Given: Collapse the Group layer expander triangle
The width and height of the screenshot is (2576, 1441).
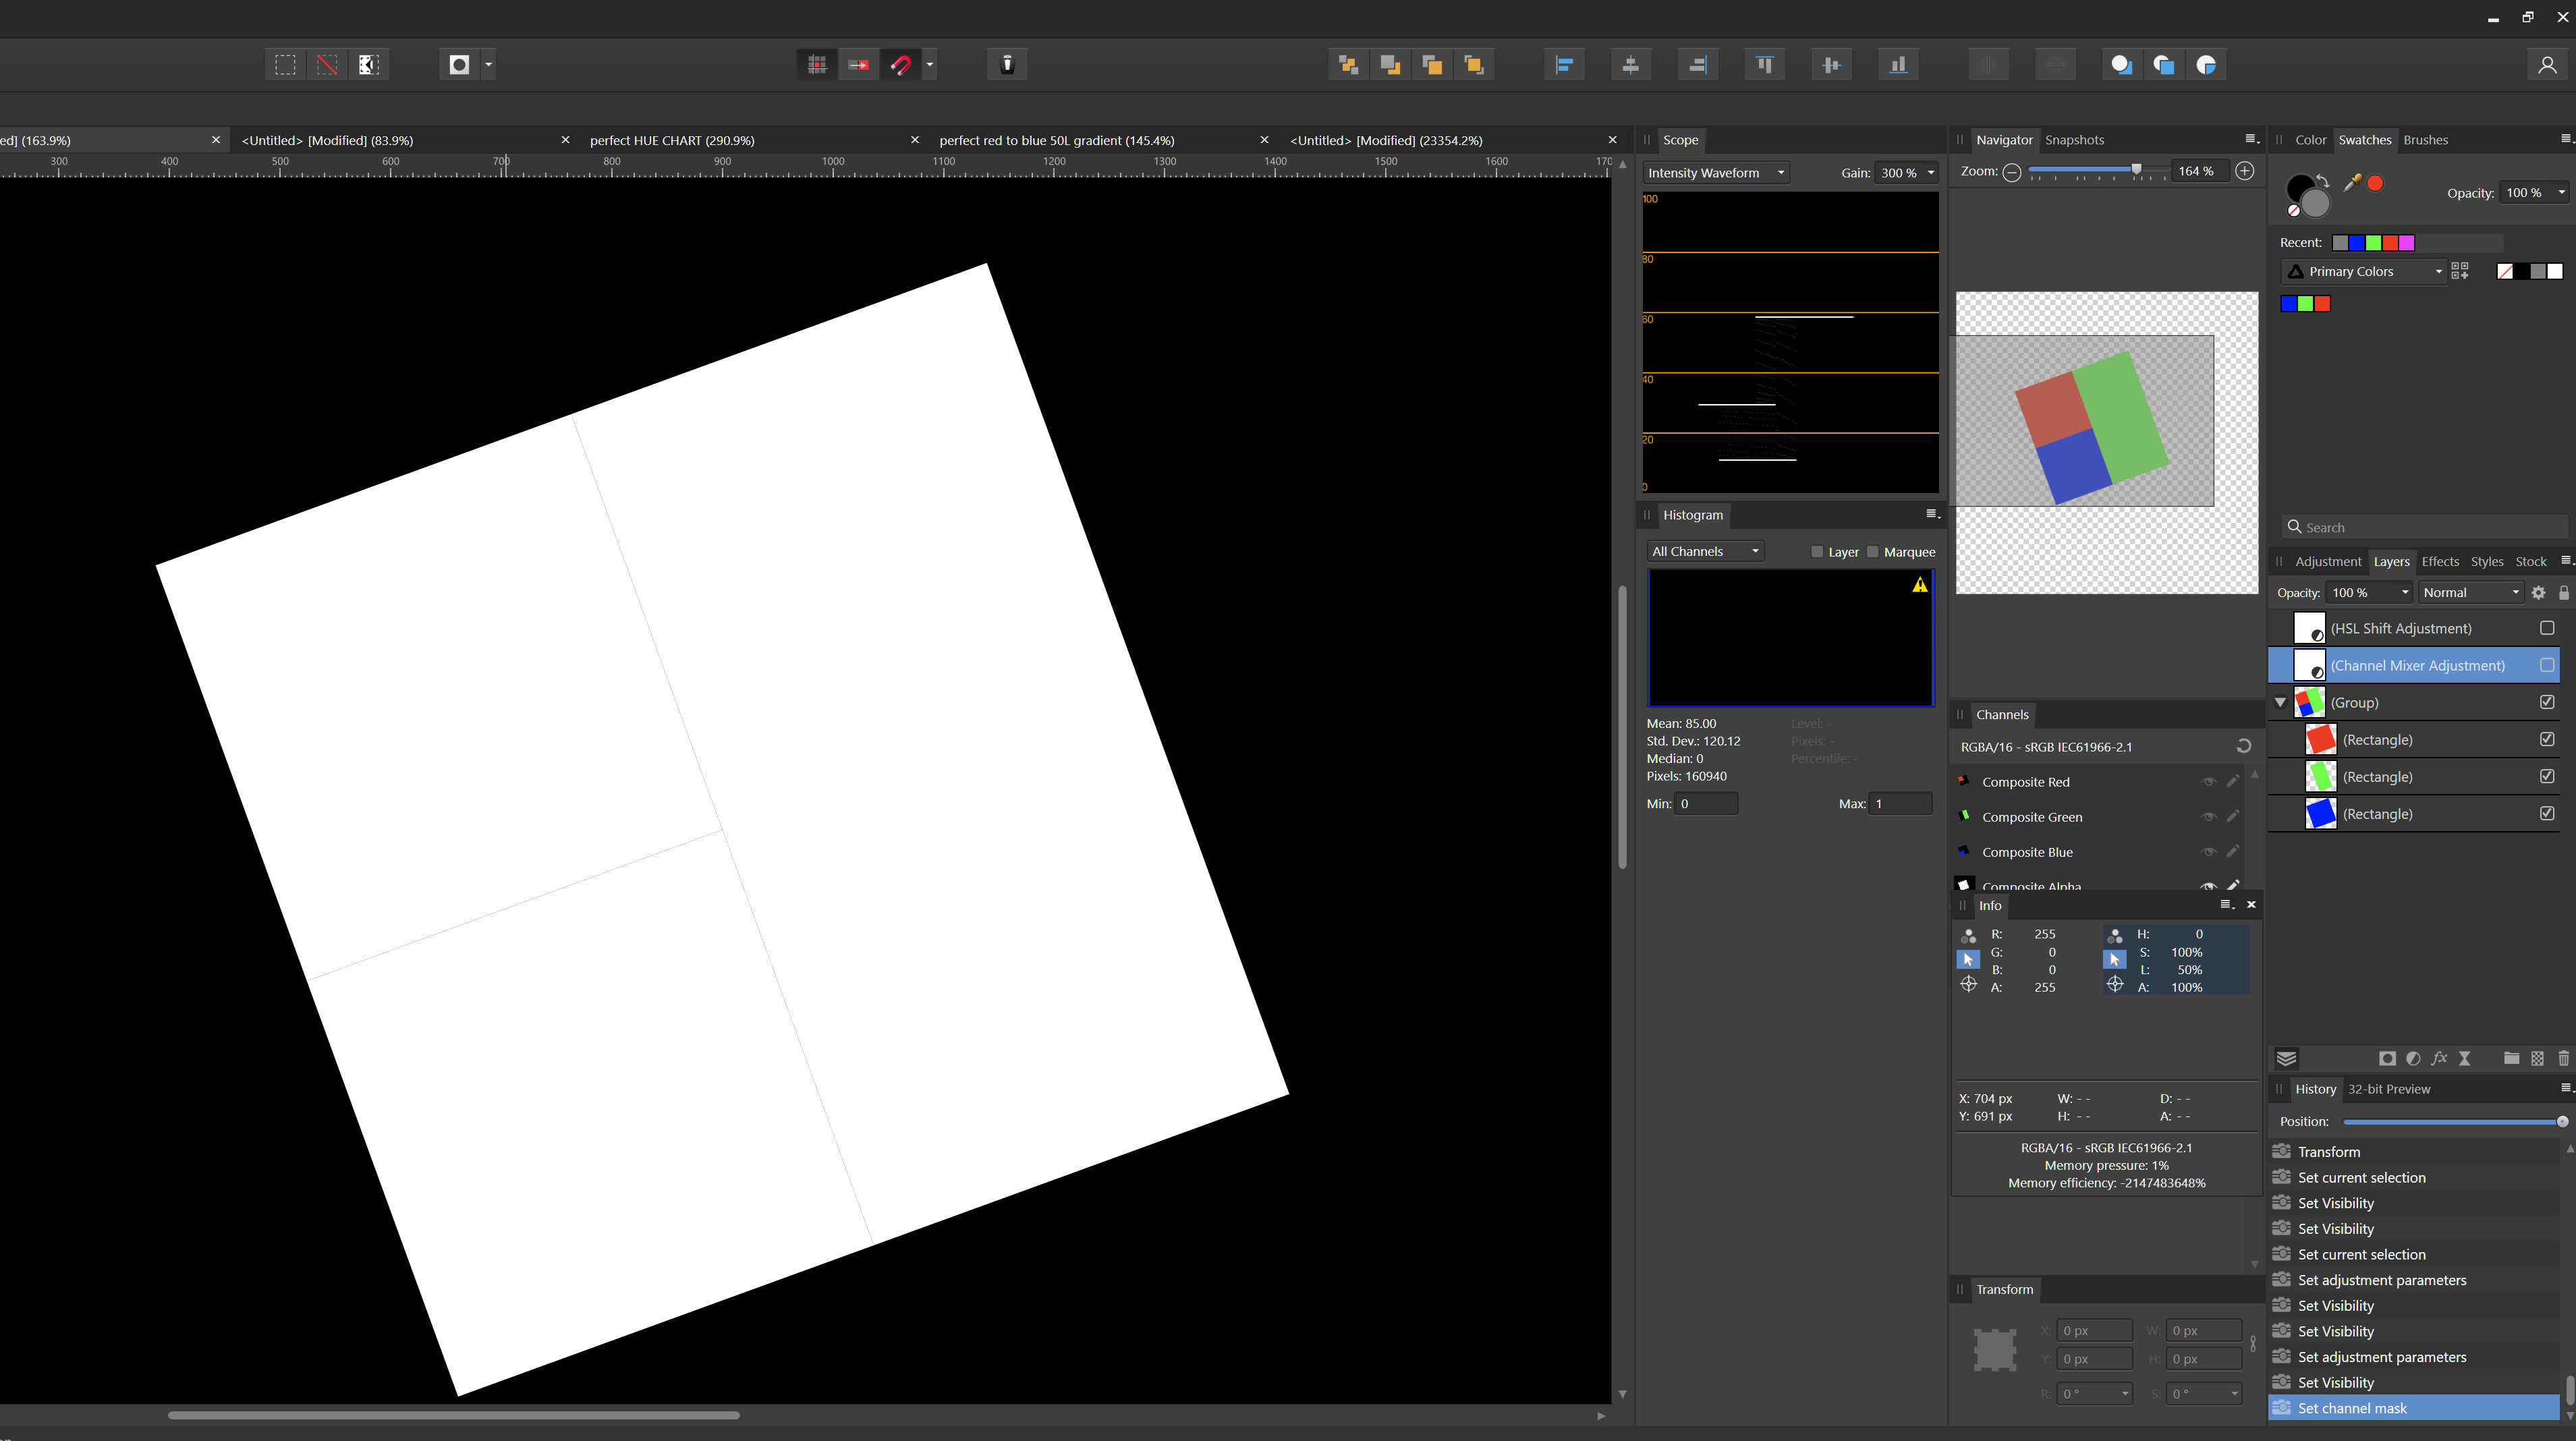Looking at the screenshot, I should tap(2281, 702).
